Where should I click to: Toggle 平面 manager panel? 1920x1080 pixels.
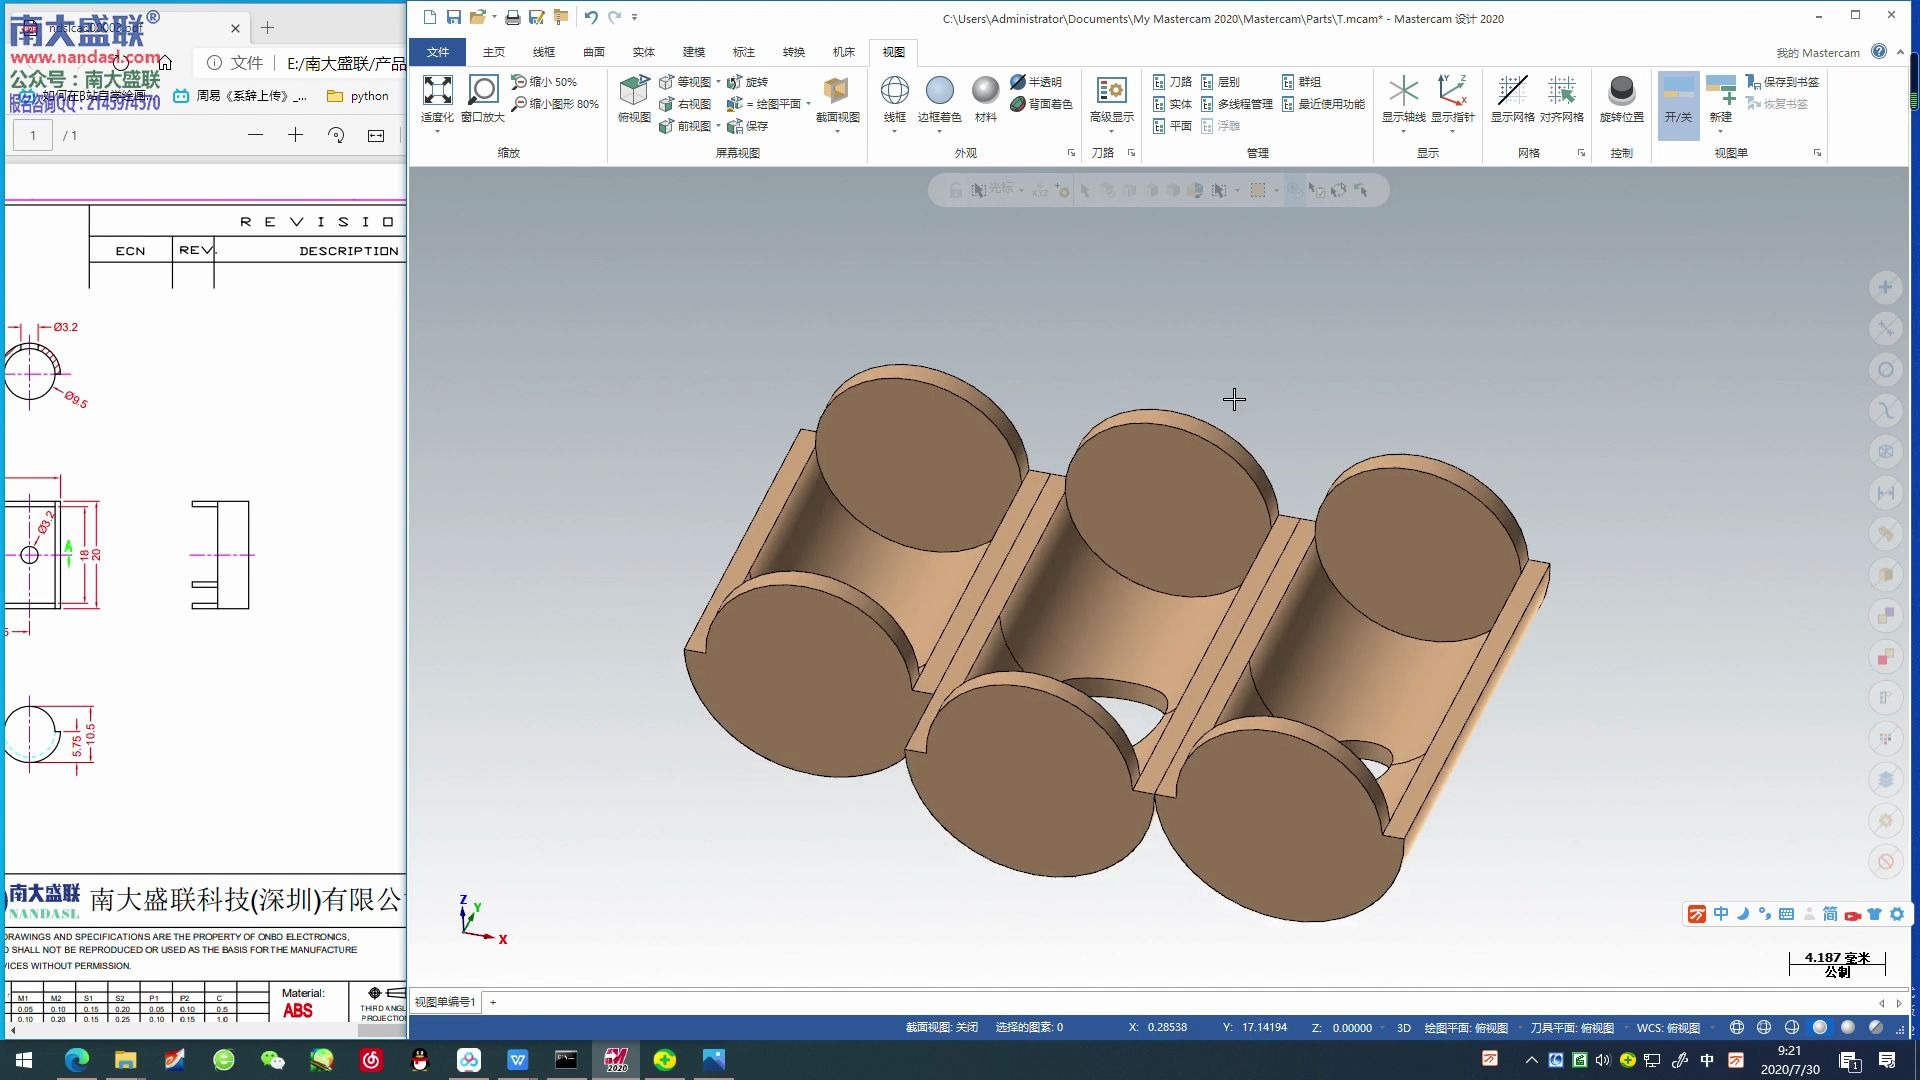pos(1172,126)
